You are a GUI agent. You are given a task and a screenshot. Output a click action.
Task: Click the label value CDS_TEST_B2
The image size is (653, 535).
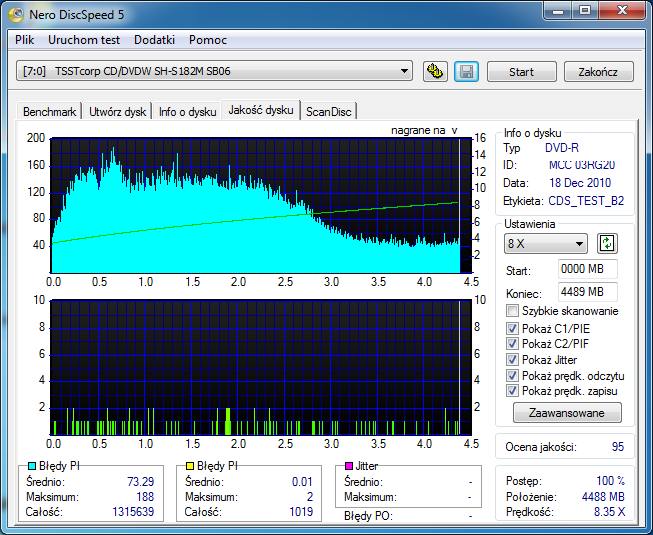pos(586,201)
